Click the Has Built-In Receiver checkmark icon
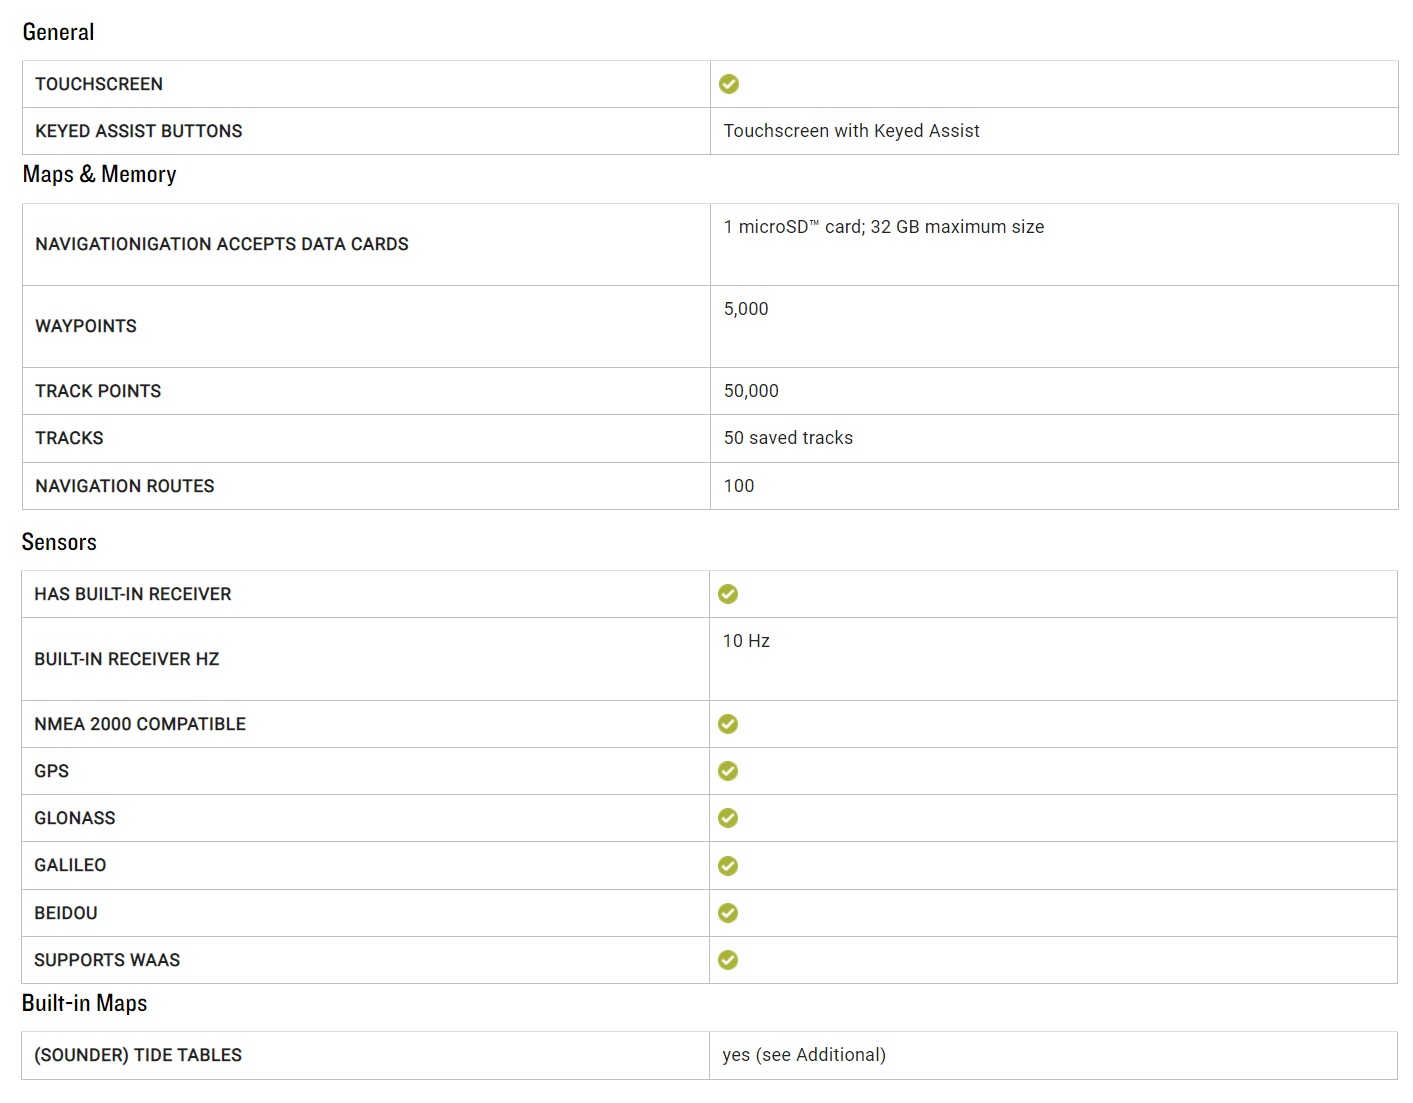The width and height of the screenshot is (1413, 1103). pos(728,594)
